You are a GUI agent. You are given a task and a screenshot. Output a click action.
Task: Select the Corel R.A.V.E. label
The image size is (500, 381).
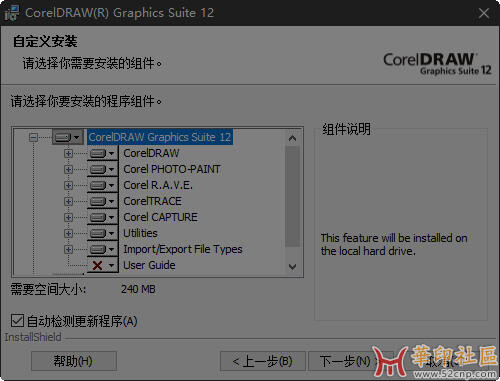(x=158, y=185)
